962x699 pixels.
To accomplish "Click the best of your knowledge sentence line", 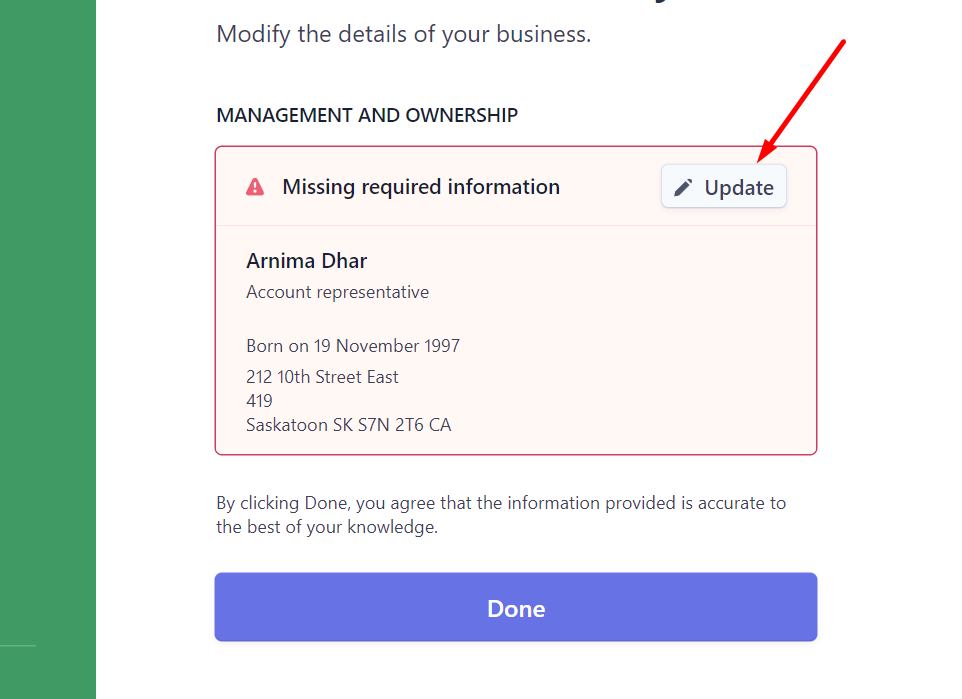I will point(327,527).
